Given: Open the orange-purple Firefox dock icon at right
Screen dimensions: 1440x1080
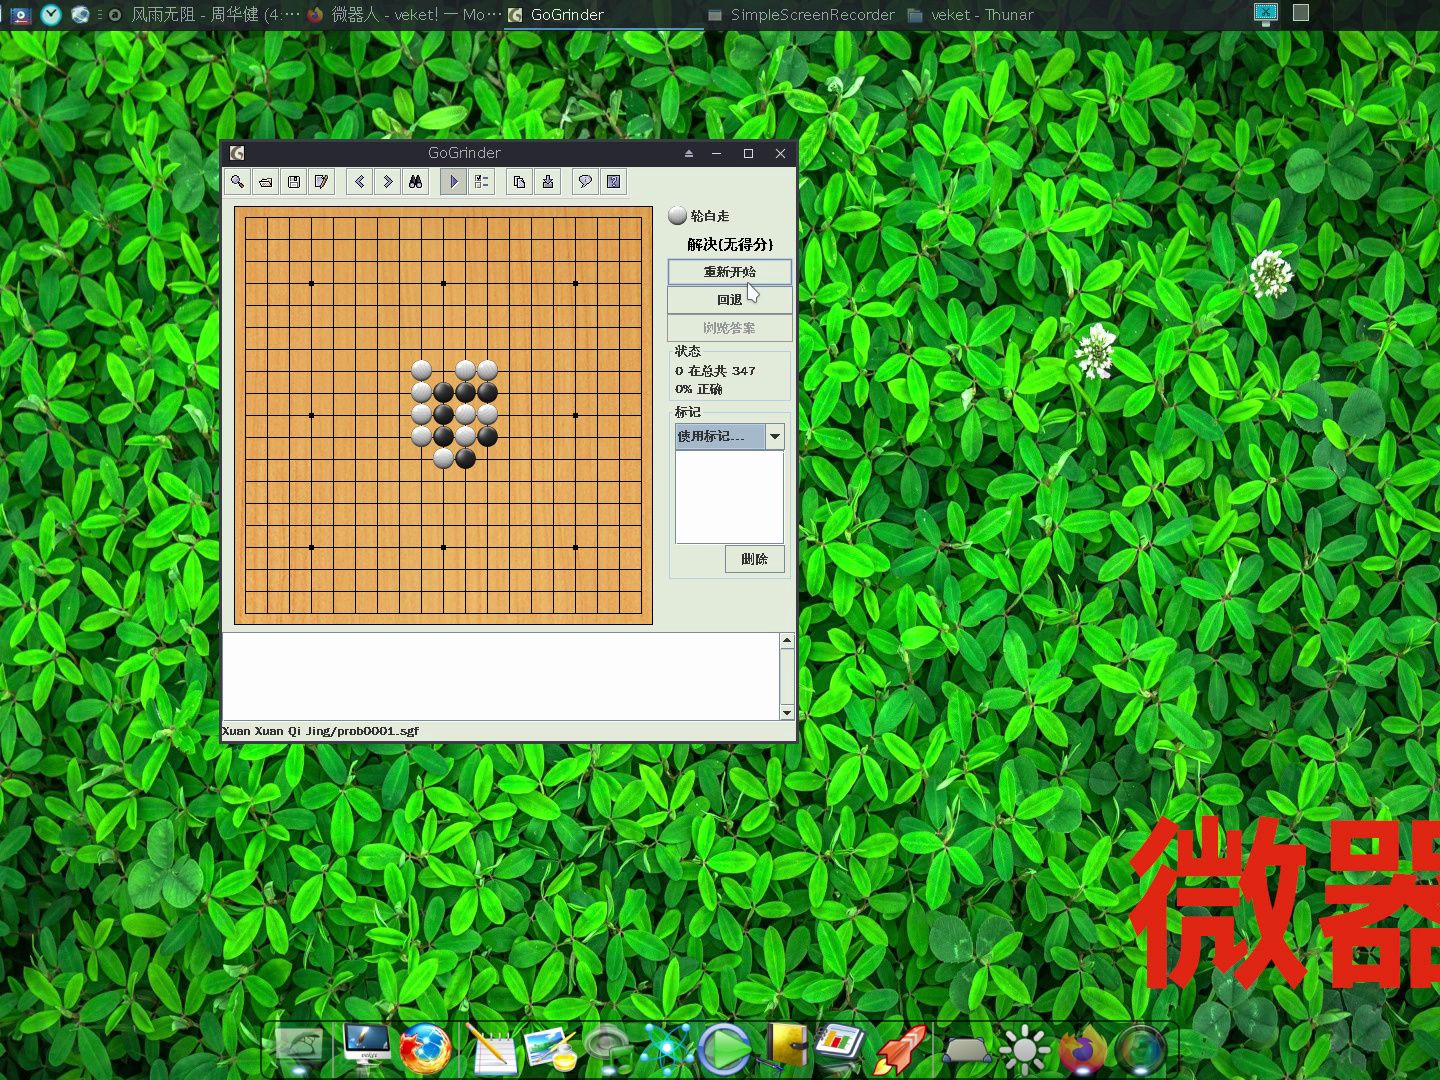Looking at the screenshot, I should [1082, 1050].
